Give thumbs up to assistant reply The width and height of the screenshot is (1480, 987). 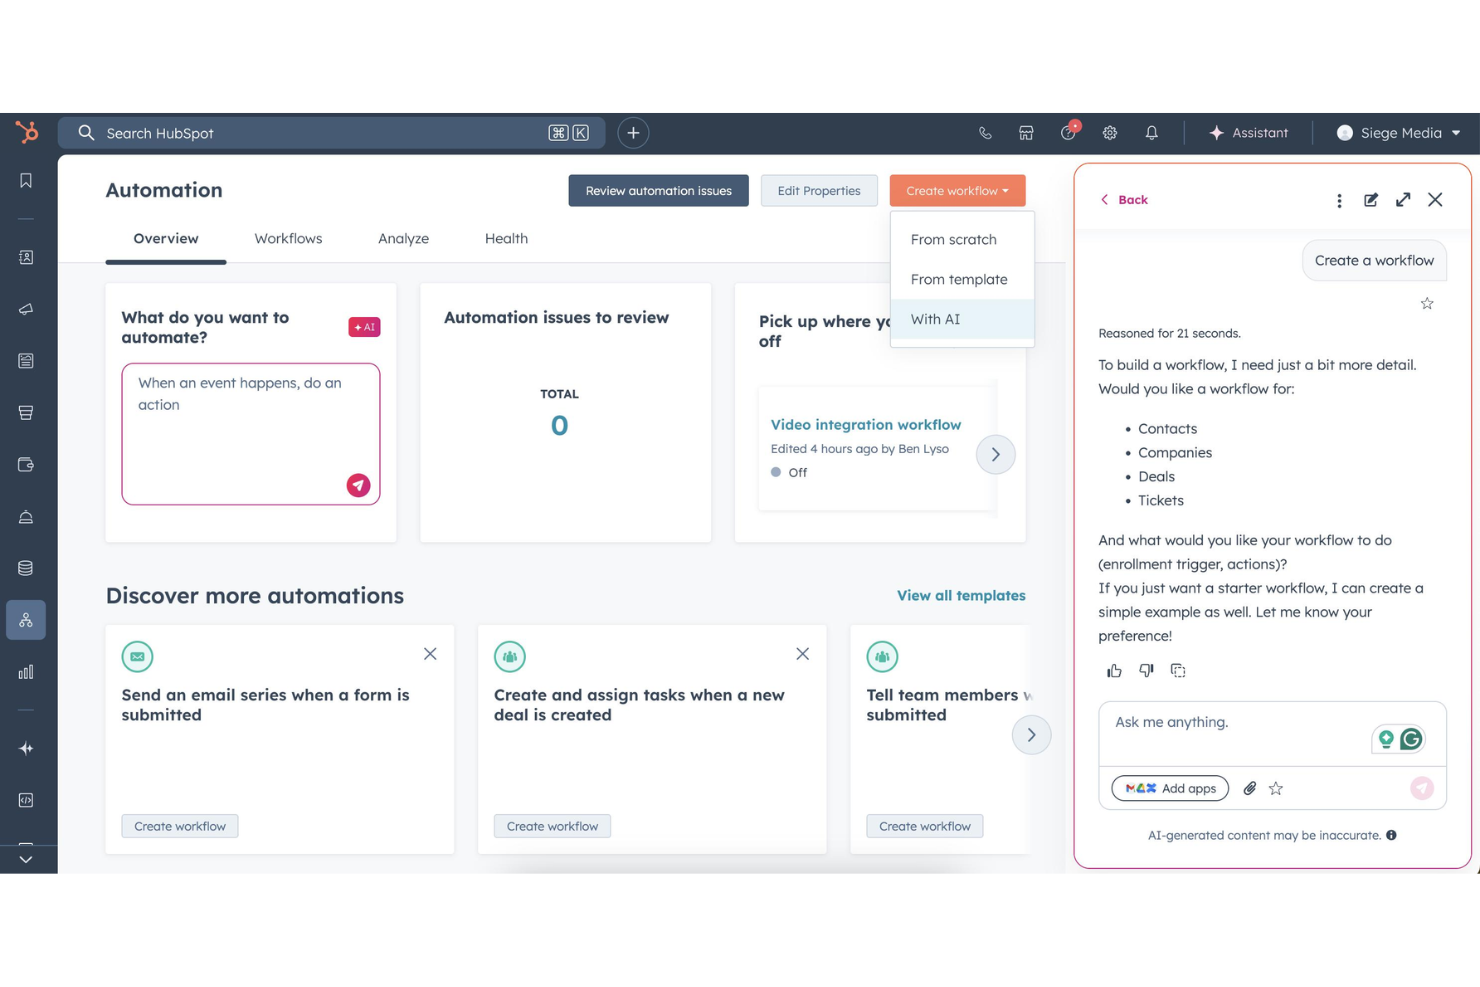(1114, 671)
